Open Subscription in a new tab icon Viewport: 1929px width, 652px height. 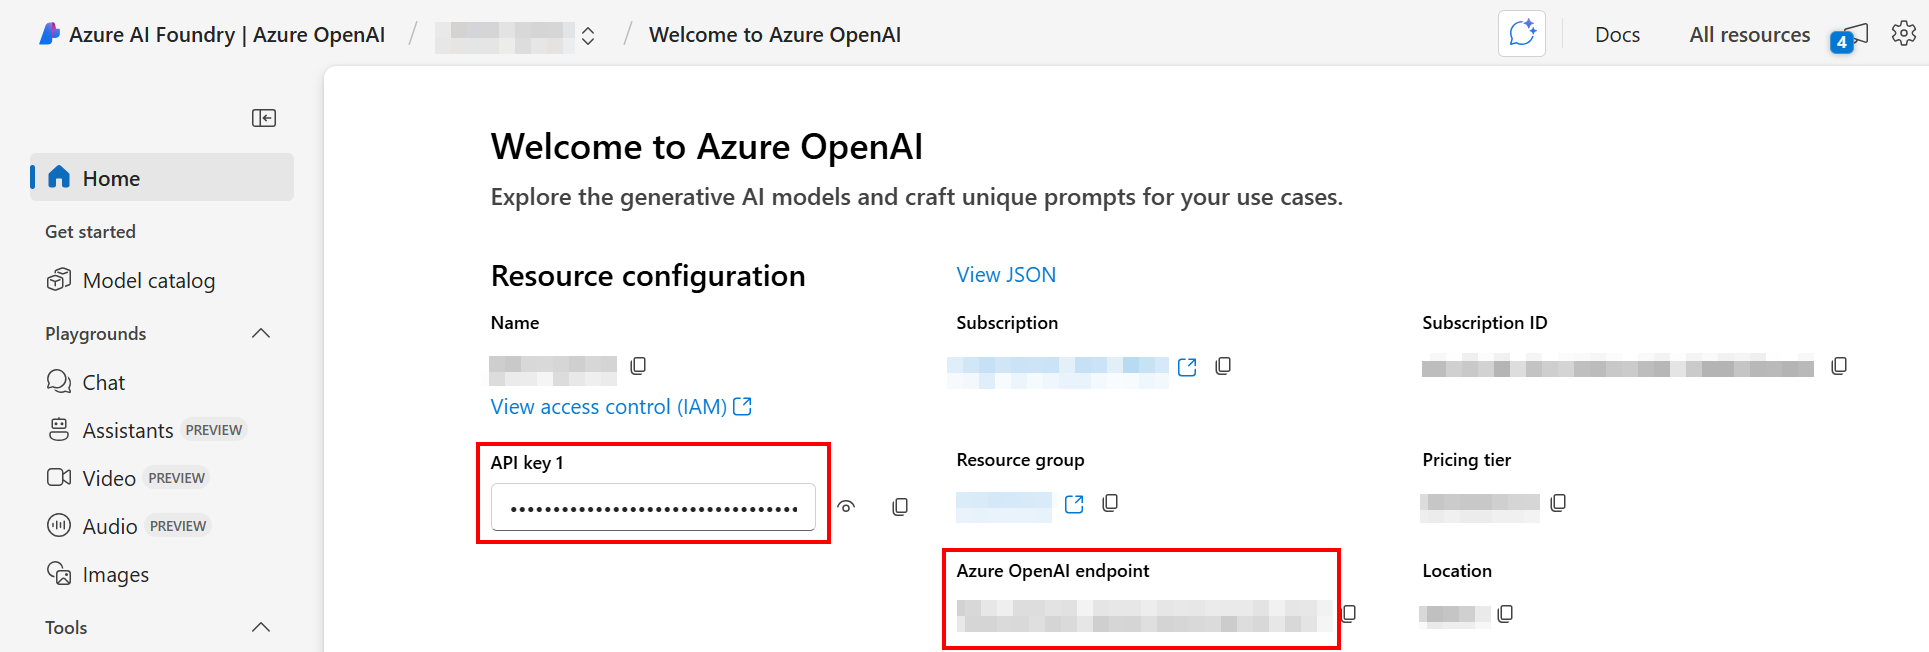1187,367
